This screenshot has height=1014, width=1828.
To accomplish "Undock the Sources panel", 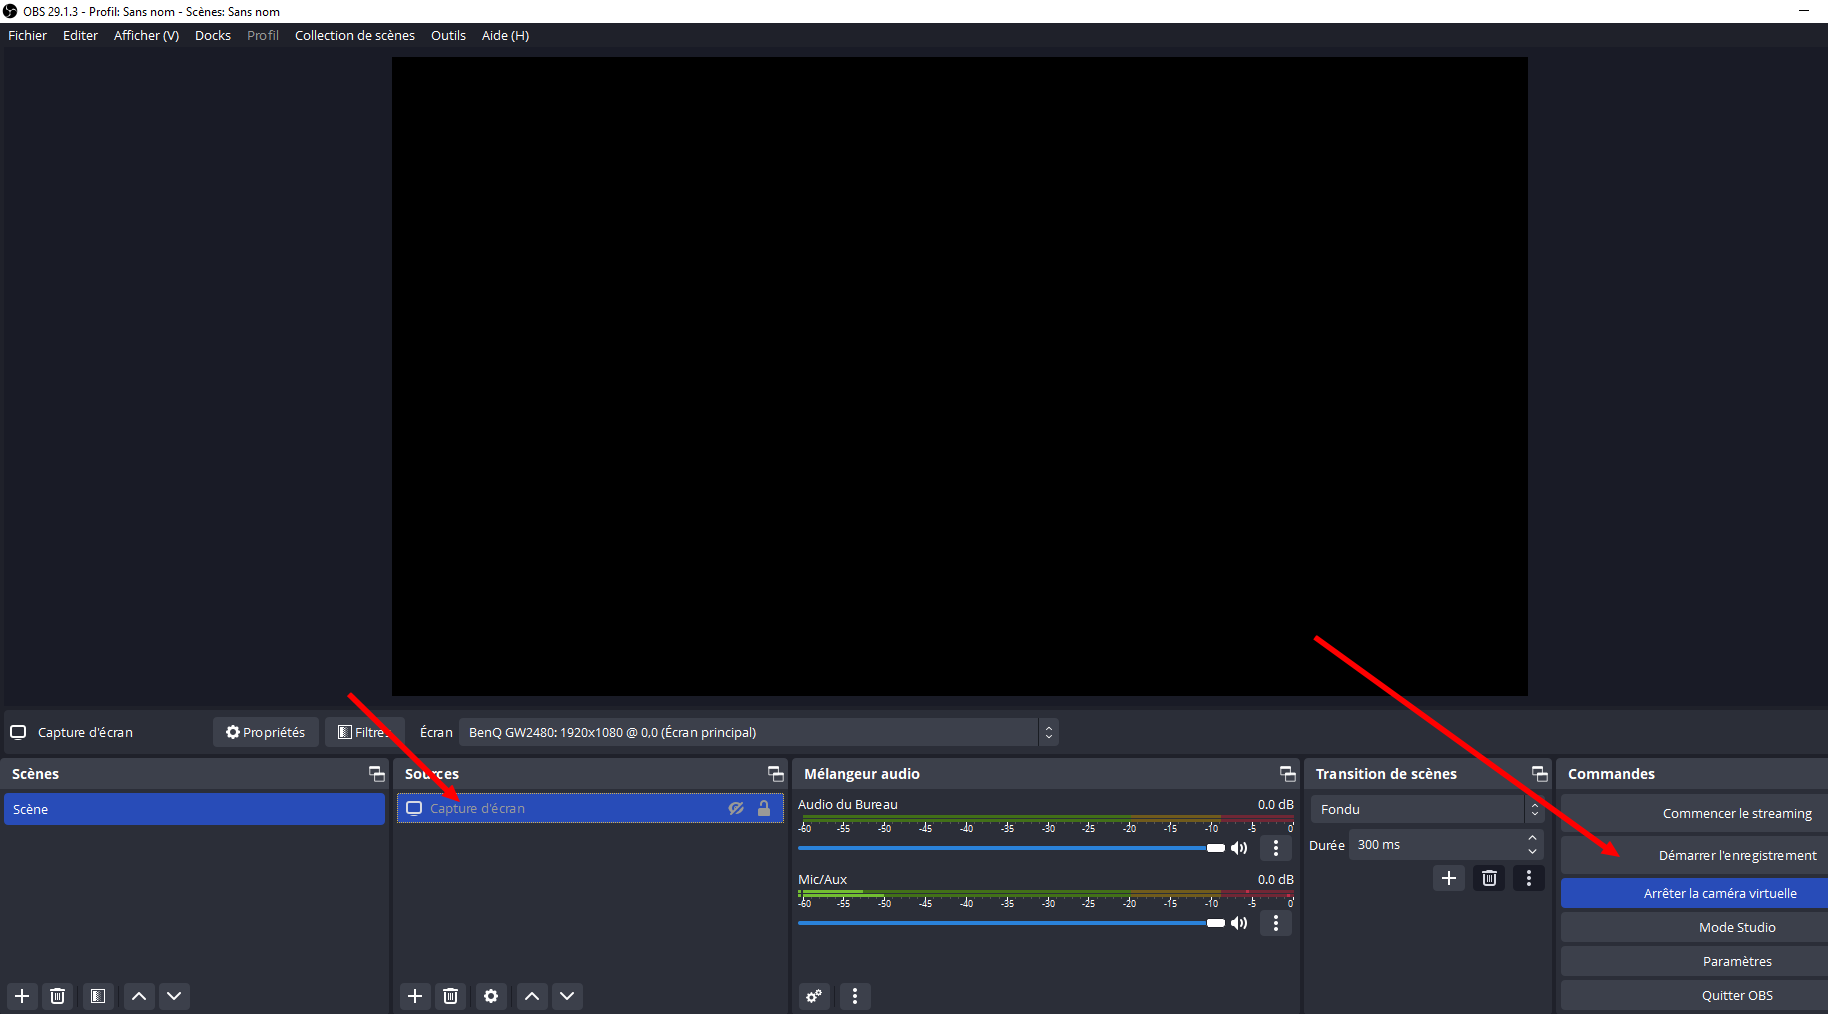I will pyautogui.click(x=776, y=774).
